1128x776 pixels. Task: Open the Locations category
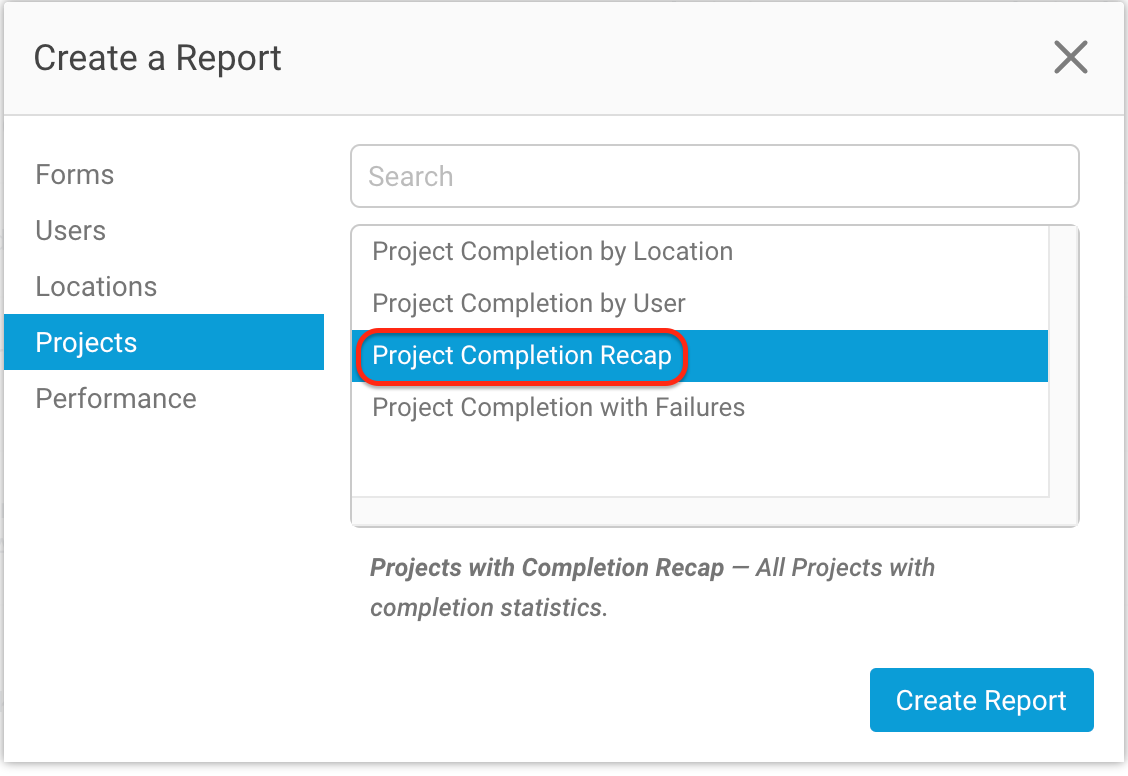pyautogui.click(x=96, y=286)
